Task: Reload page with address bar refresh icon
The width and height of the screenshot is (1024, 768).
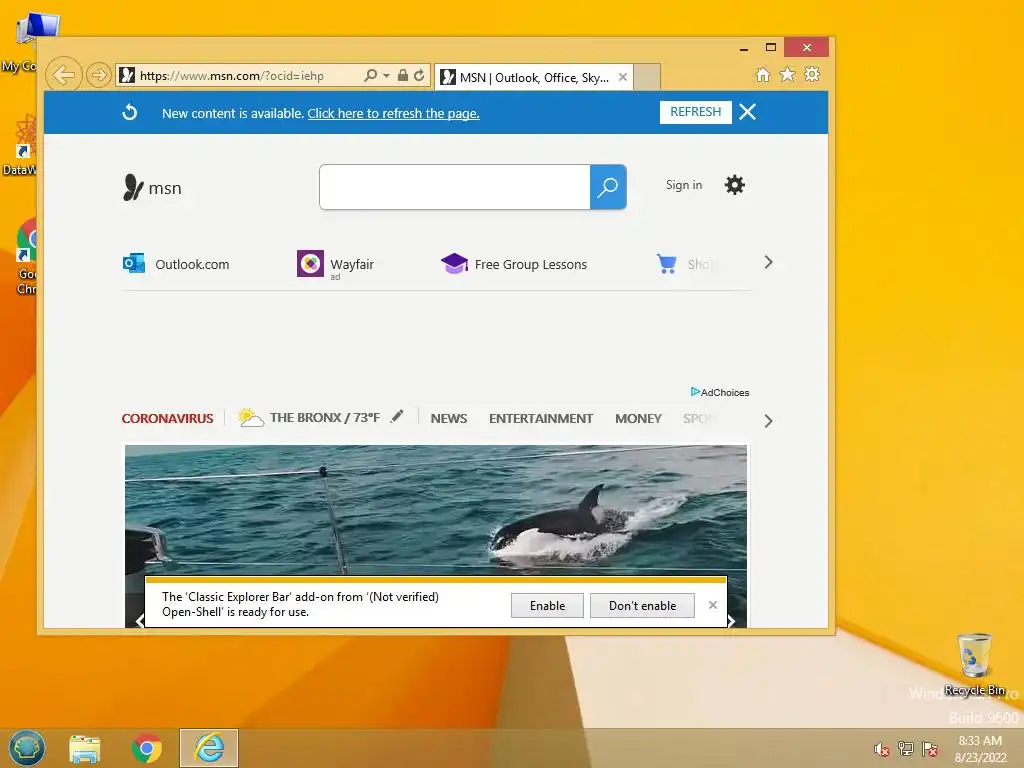Action: click(419, 76)
